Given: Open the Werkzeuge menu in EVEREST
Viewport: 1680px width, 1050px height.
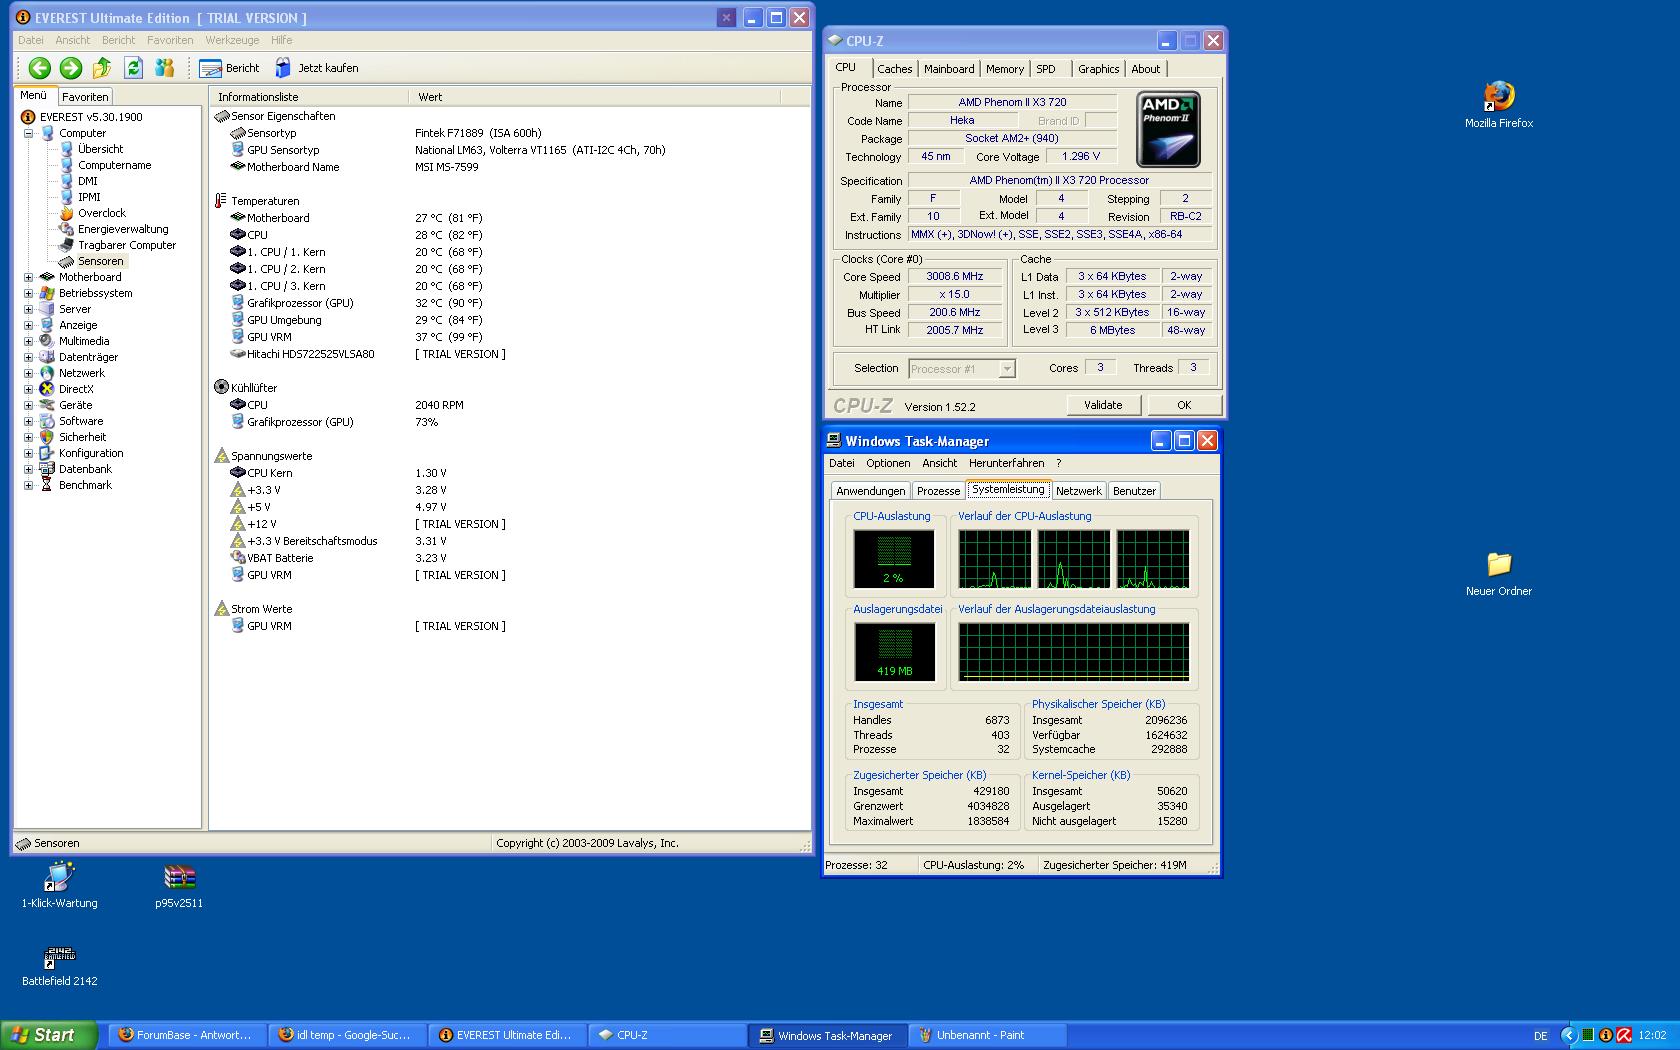Looking at the screenshot, I should pos(232,40).
